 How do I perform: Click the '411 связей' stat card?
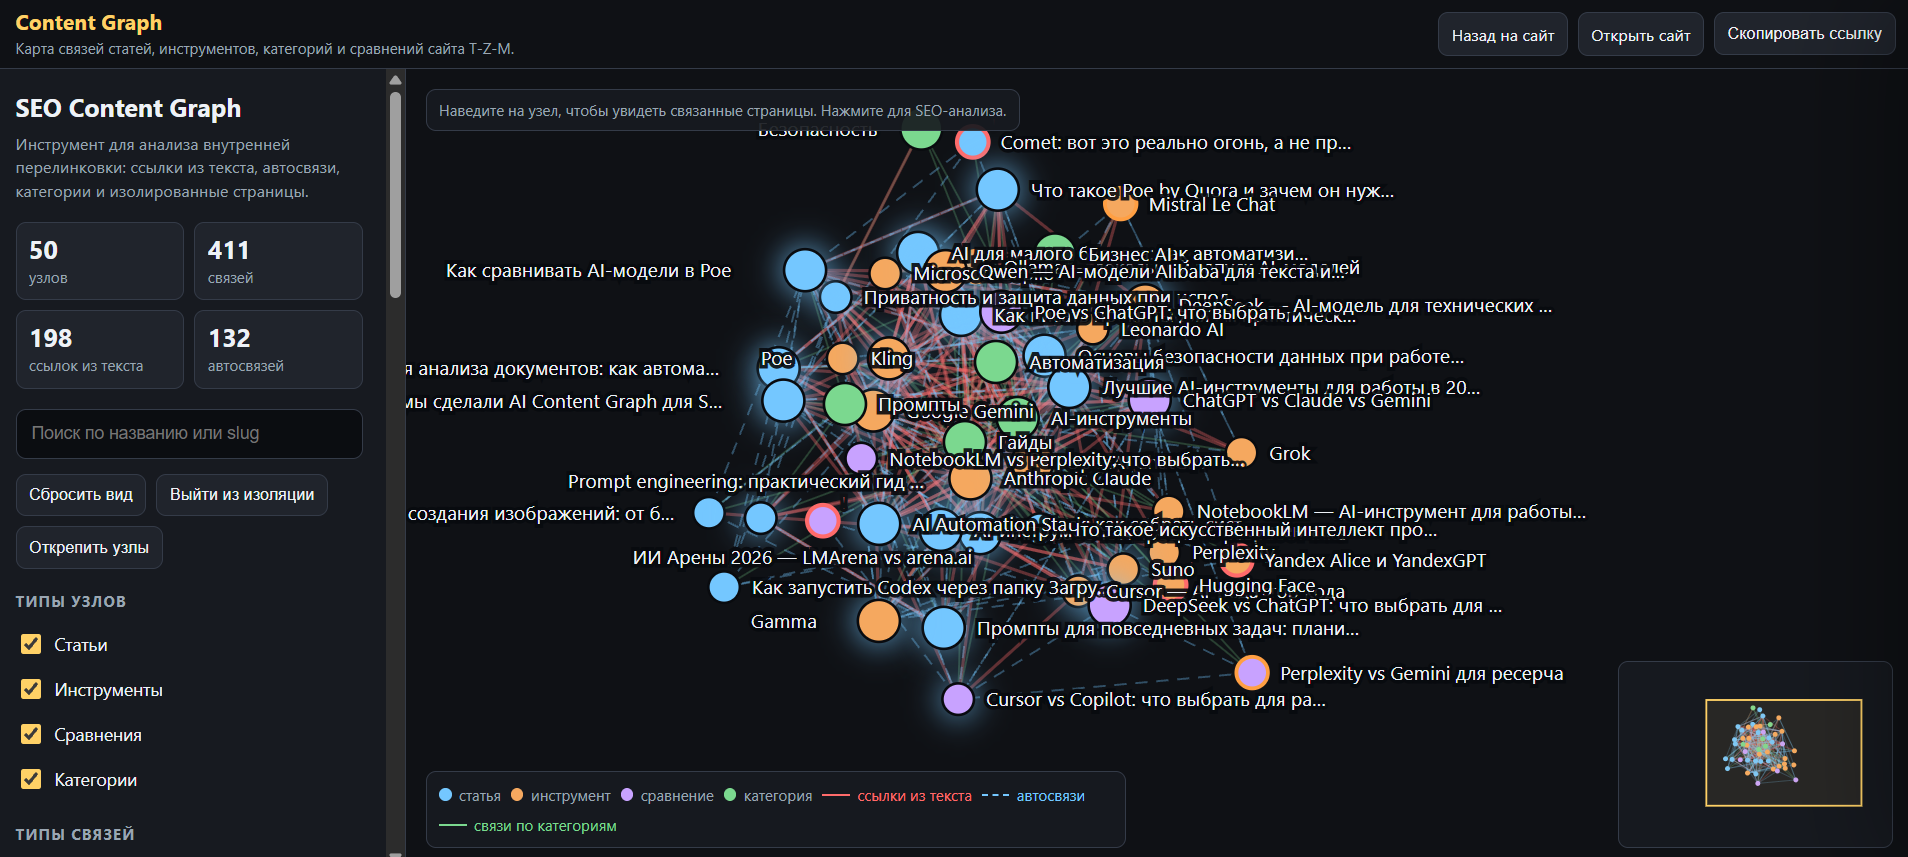click(x=278, y=261)
